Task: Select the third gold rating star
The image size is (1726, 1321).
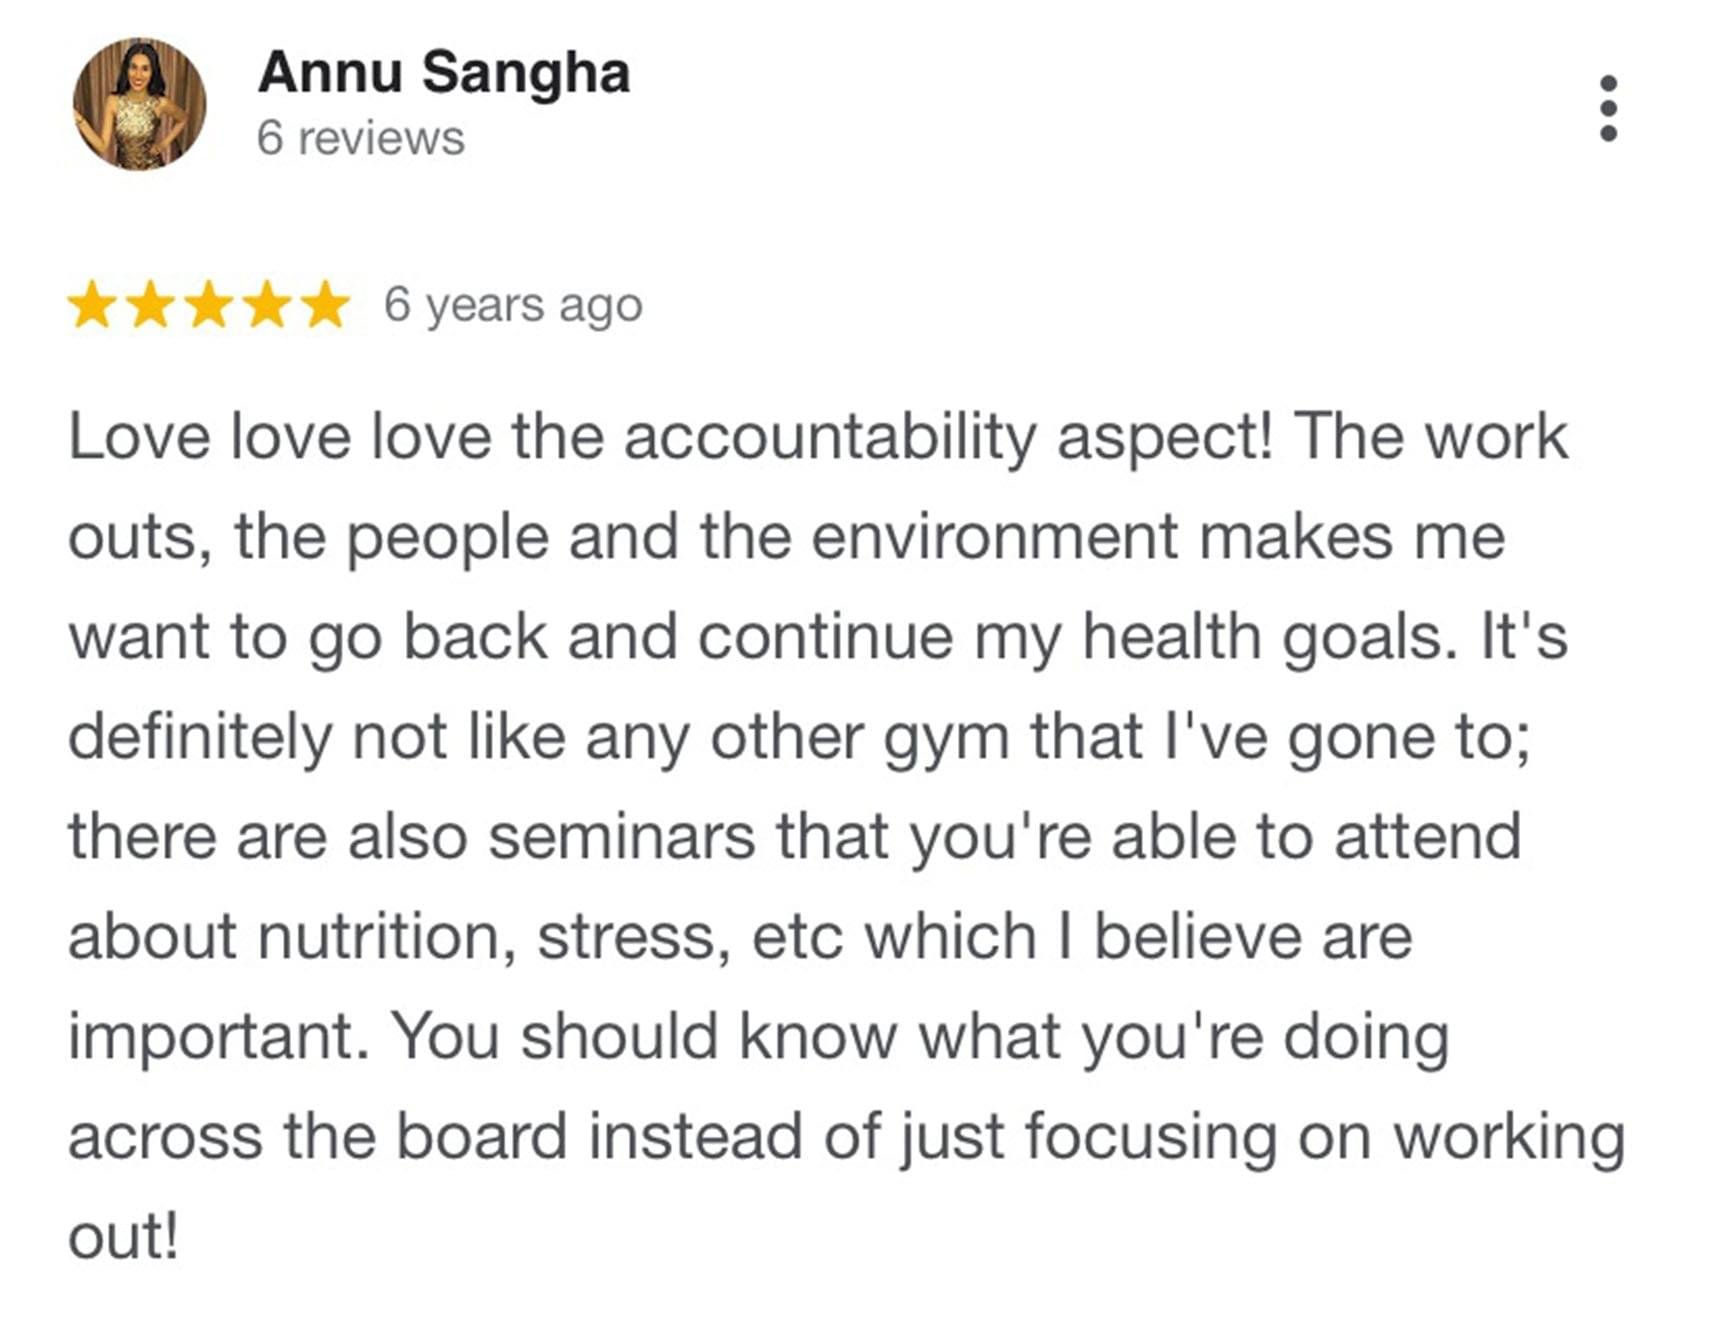Action: [209, 305]
